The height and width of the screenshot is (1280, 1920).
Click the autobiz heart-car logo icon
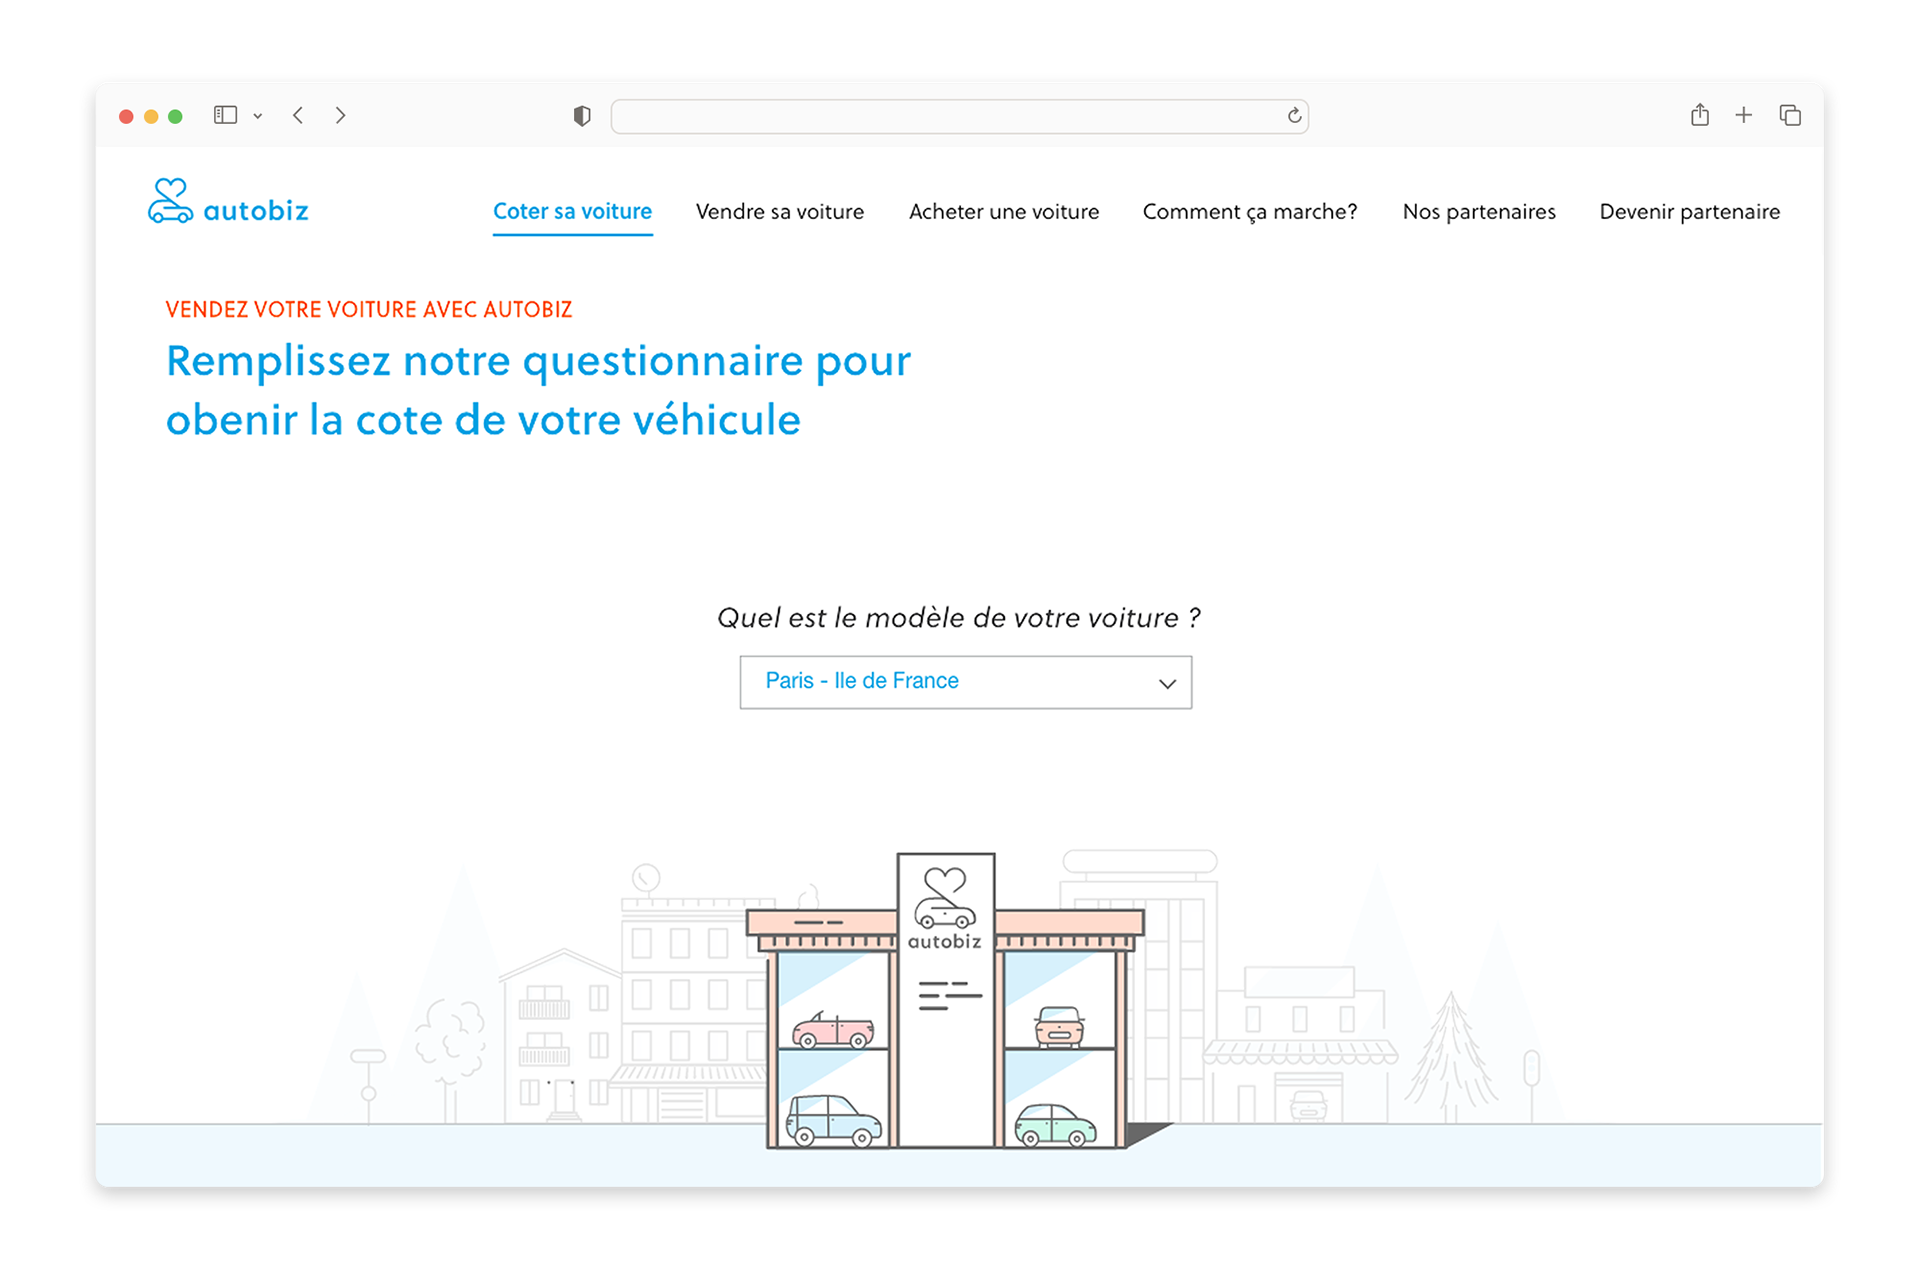coord(170,201)
